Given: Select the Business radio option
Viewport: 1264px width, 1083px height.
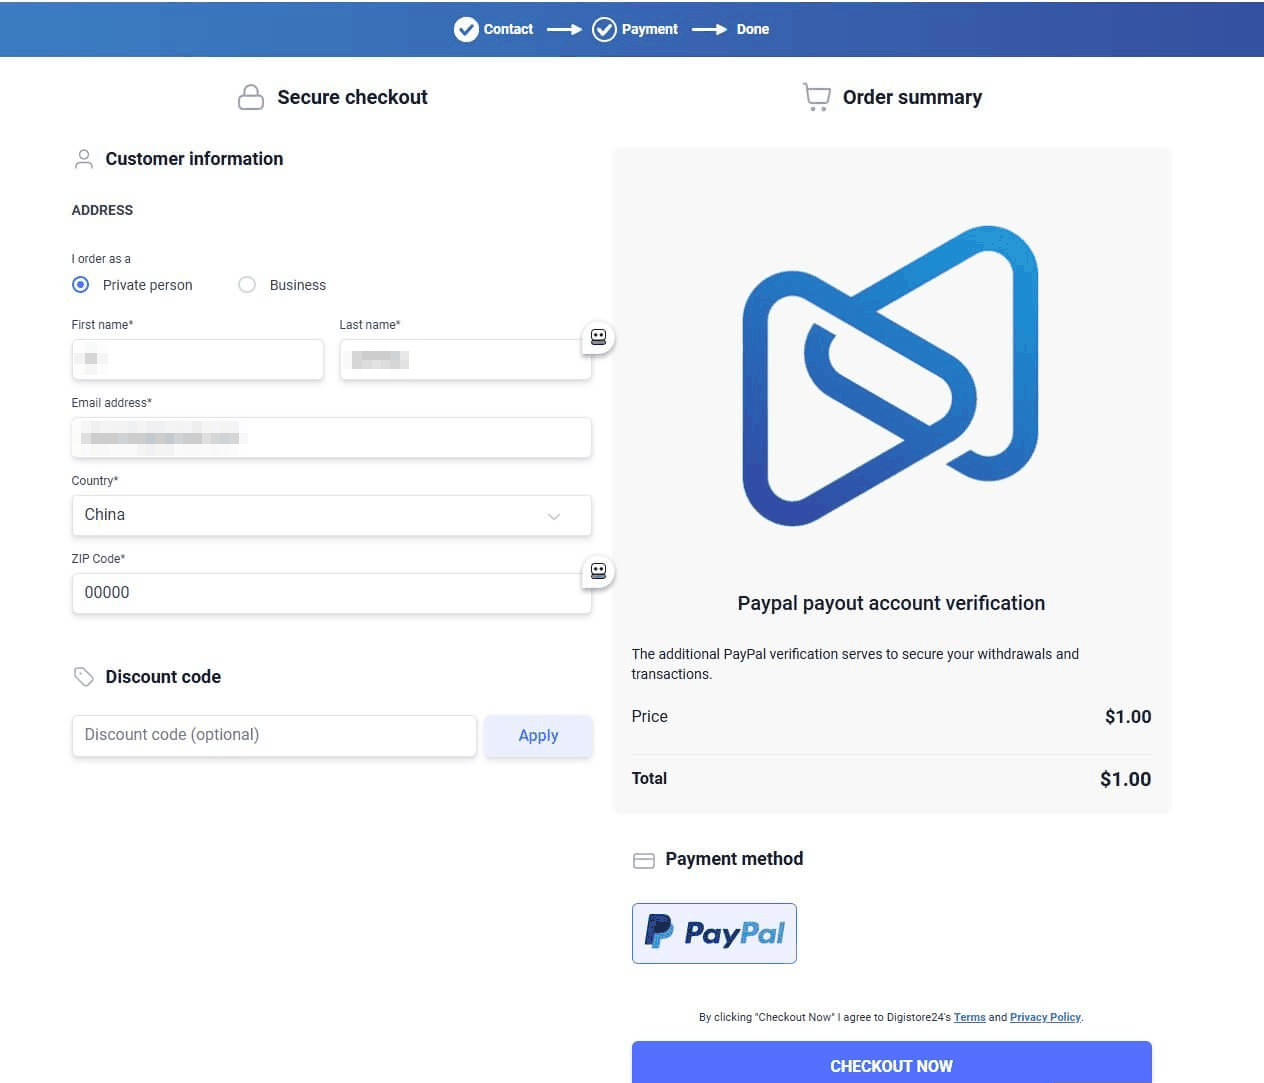Looking at the screenshot, I should point(247,285).
